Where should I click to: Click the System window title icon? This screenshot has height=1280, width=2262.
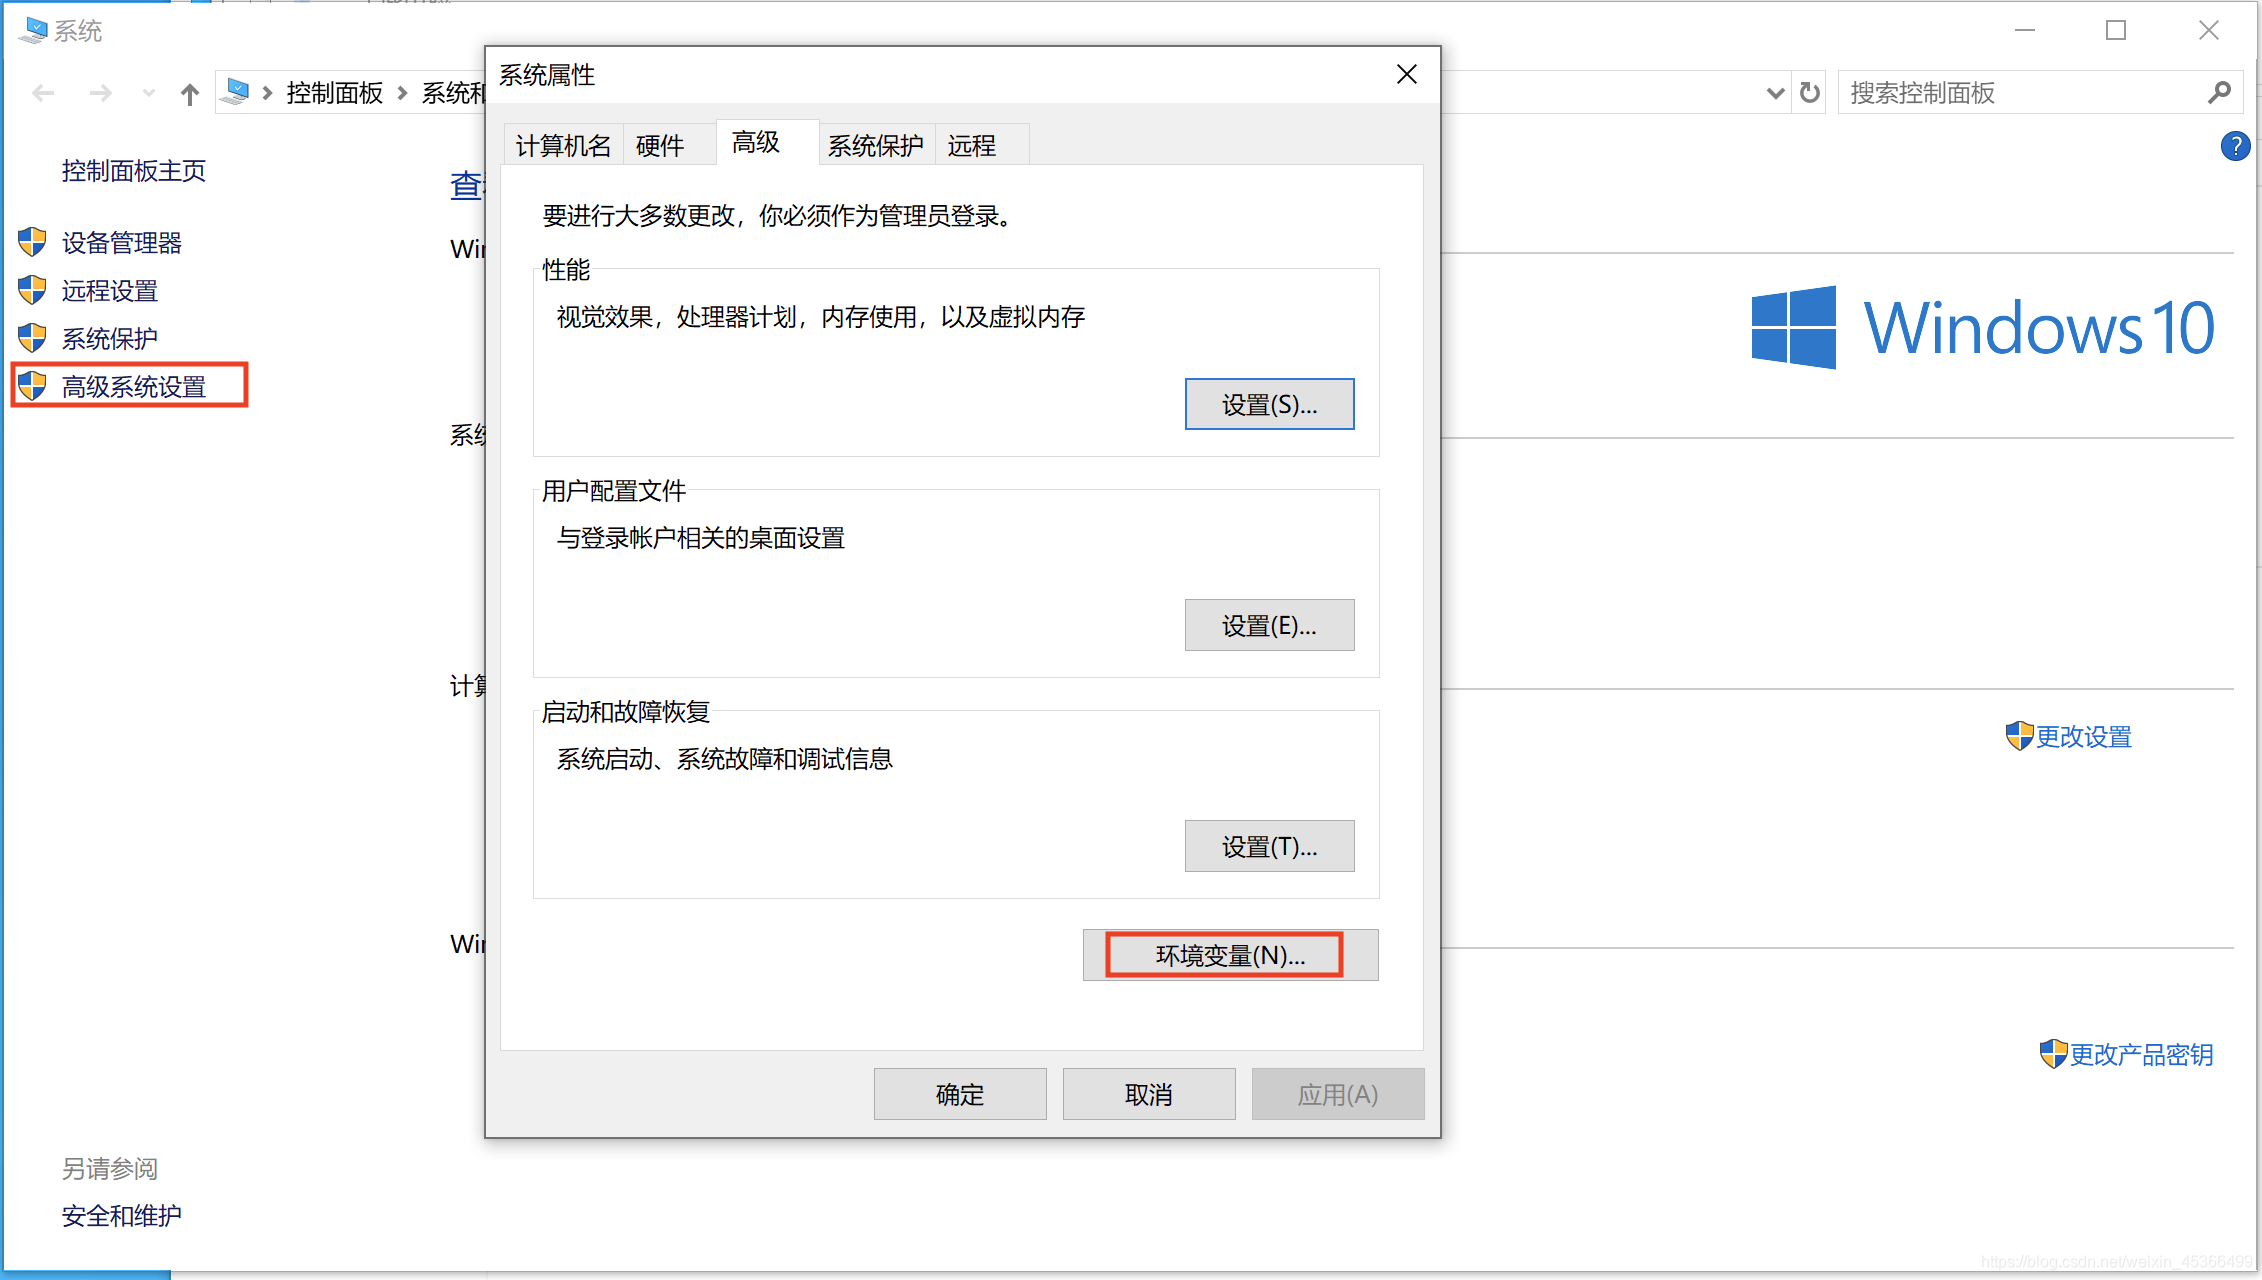[x=33, y=30]
